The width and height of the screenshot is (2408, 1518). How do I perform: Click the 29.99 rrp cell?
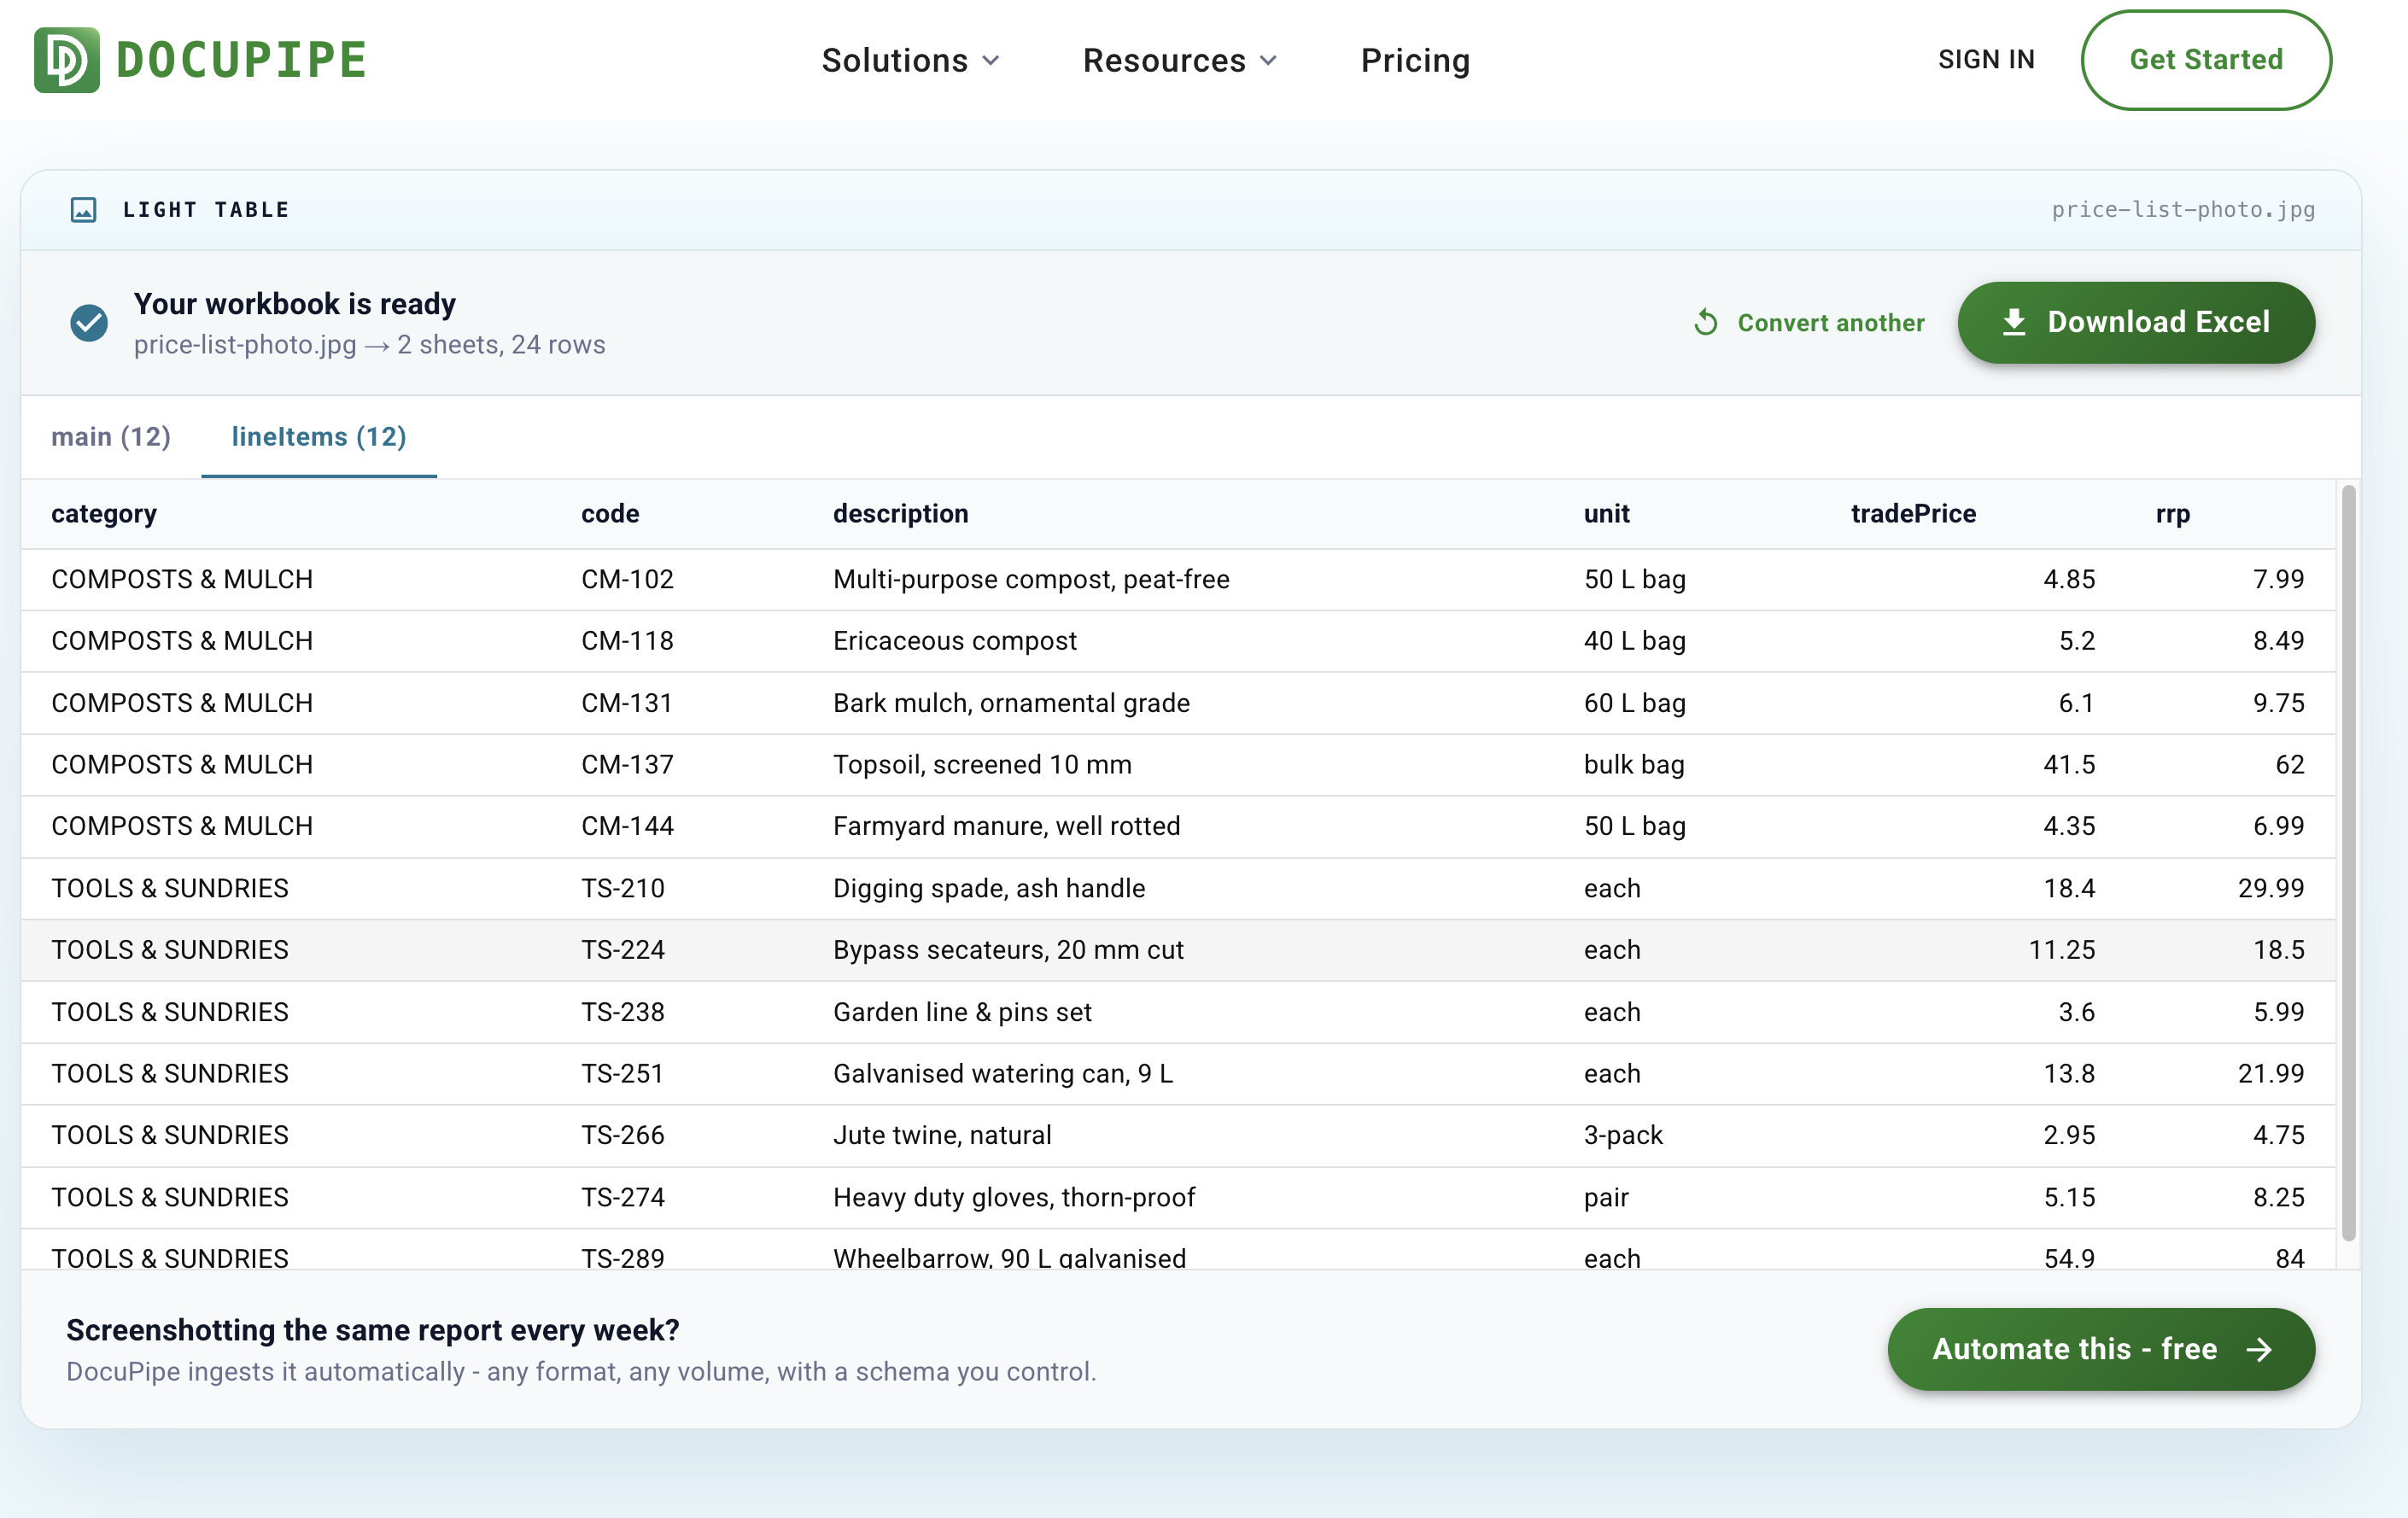pos(2270,888)
